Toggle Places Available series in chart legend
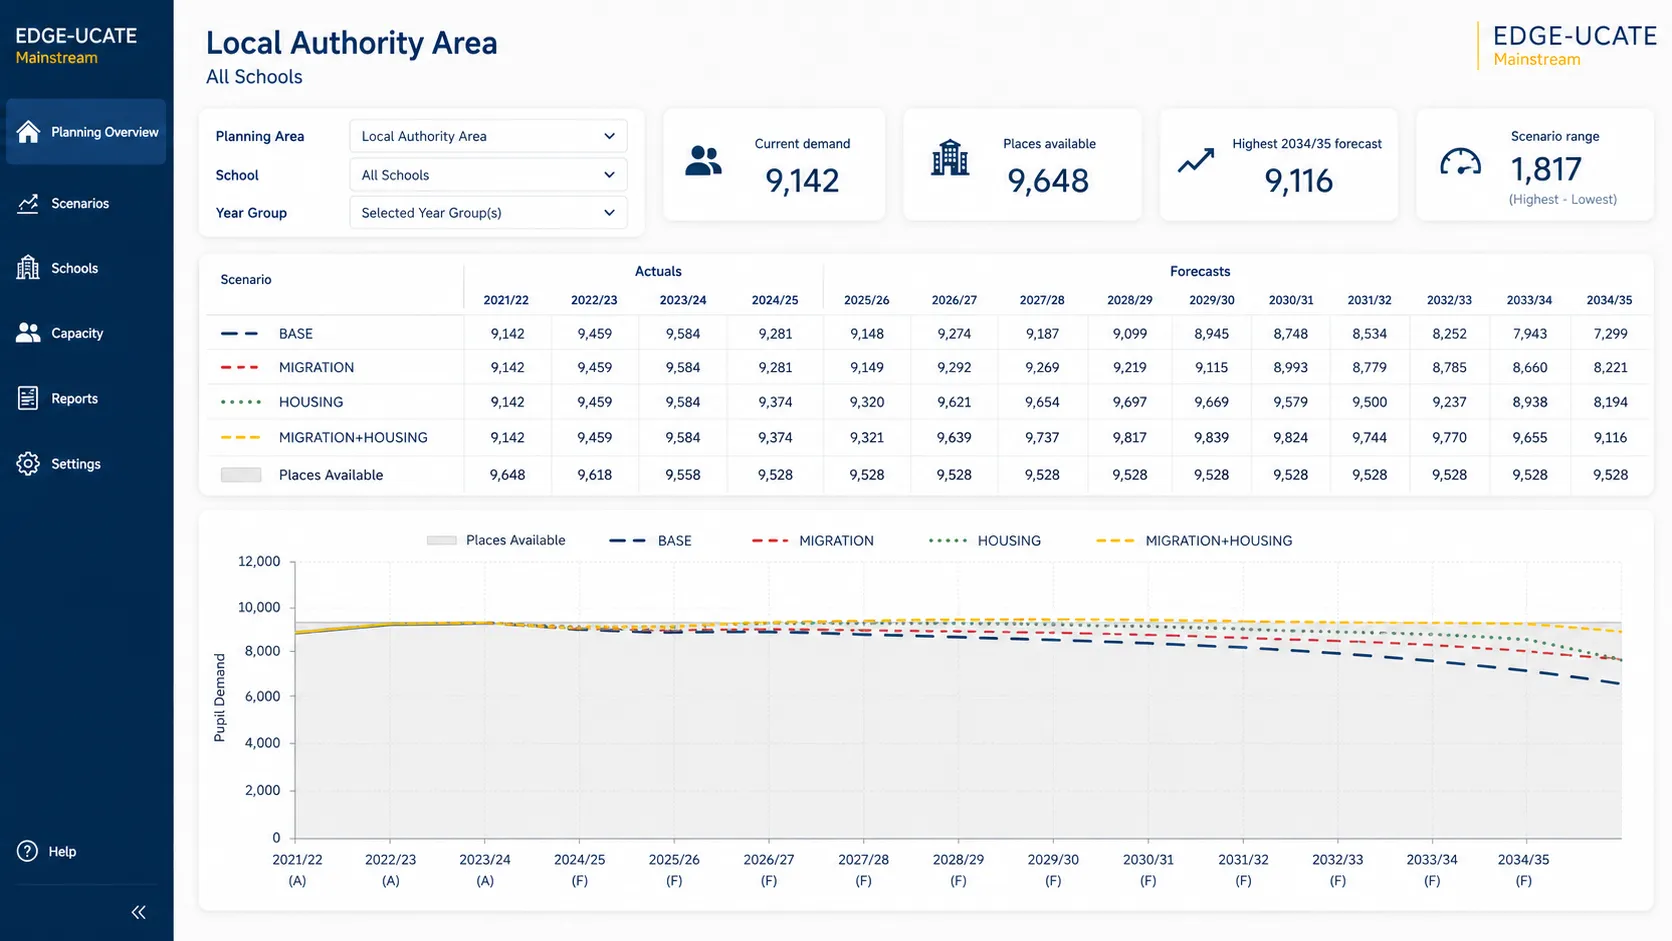Viewport: 1672px width, 941px height. tap(496, 541)
